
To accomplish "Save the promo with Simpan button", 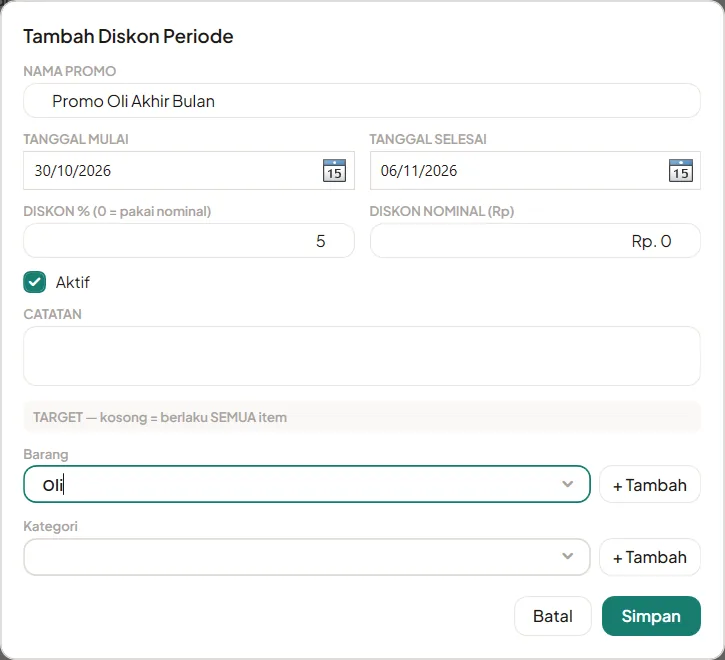I will pyautogui.click(x=651, y=616).
